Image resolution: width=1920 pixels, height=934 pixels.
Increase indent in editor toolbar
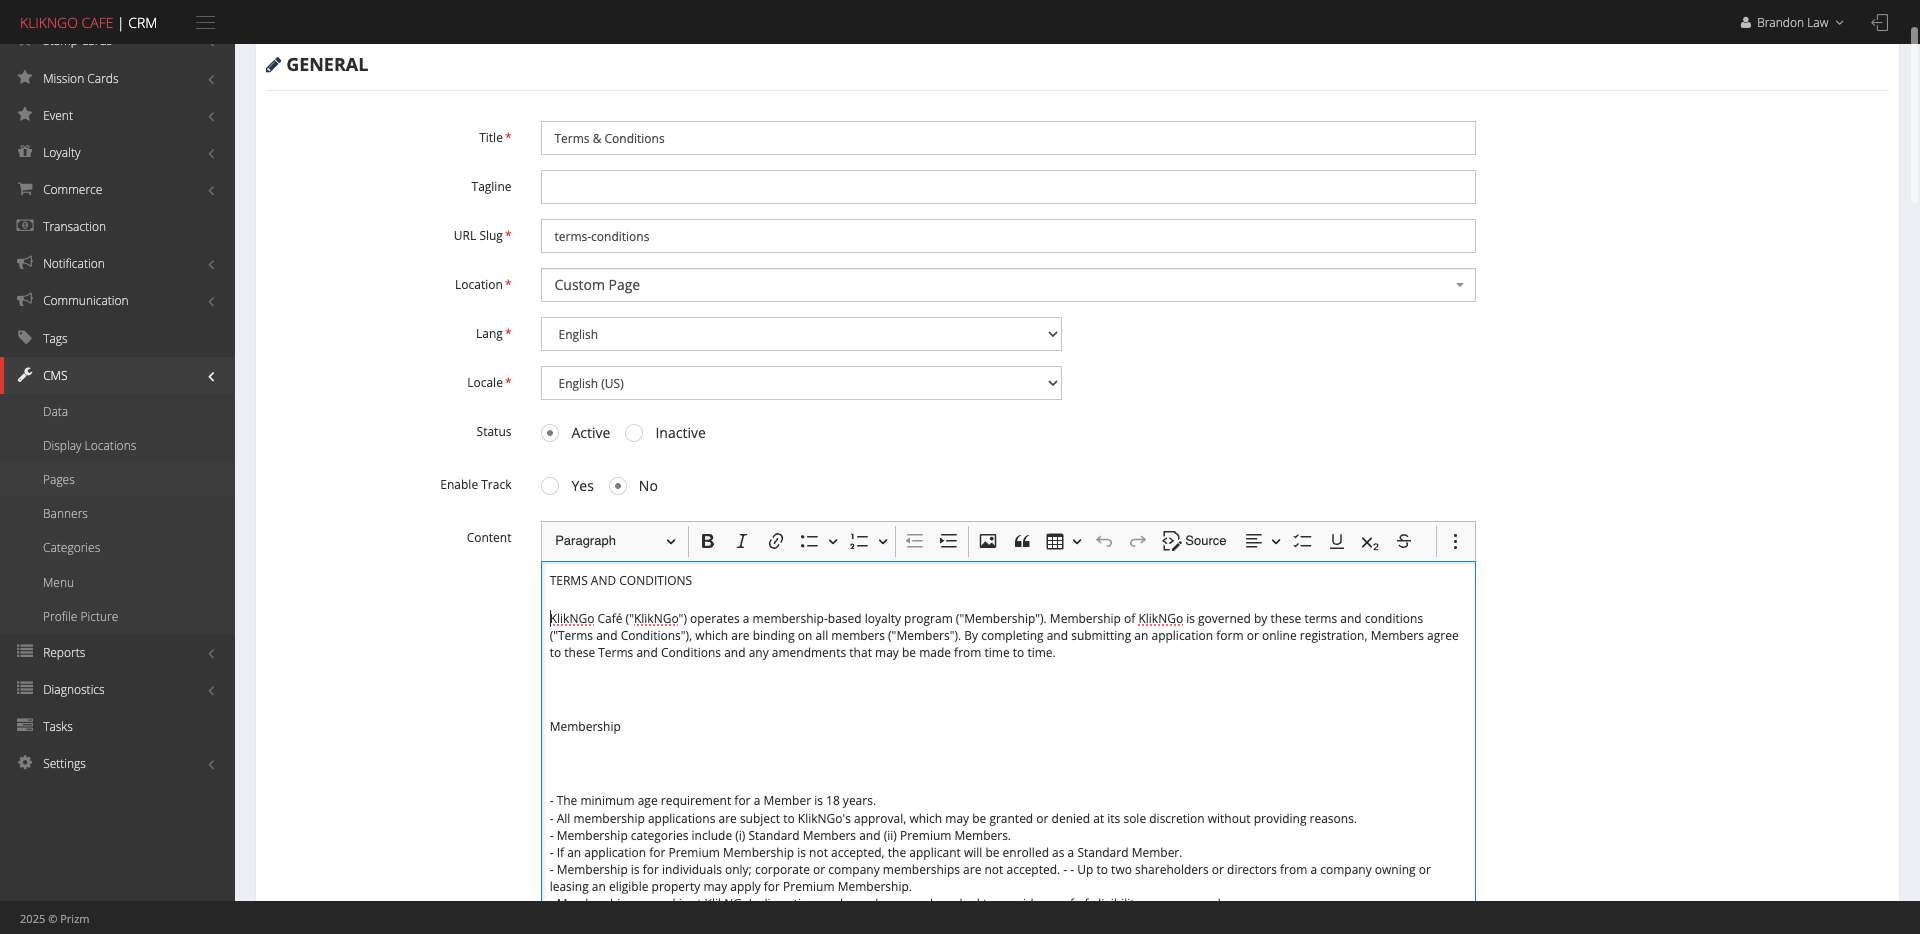pyautogui.click(x=948, y=541)
